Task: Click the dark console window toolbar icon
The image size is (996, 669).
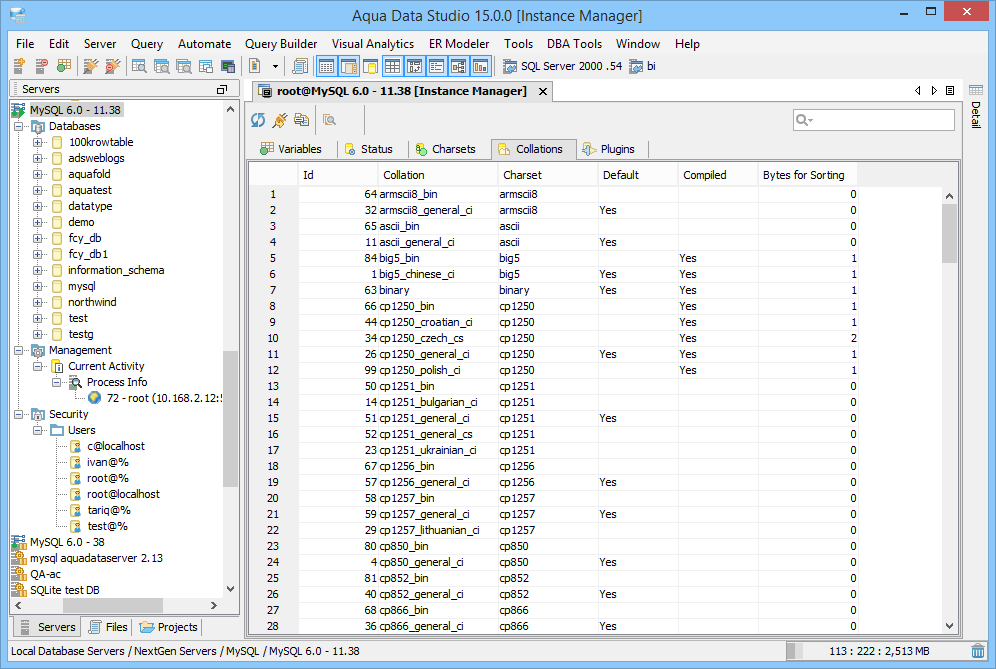Action: click(227, 65)
